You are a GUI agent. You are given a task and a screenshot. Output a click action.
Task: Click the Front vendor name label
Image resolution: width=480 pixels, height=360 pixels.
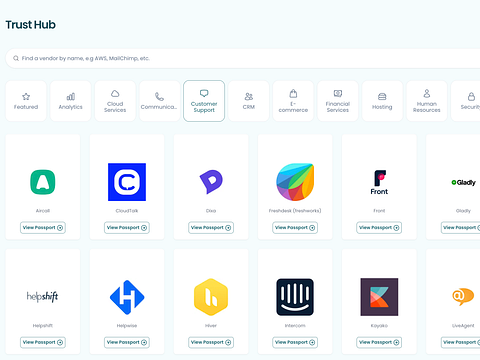379,211
